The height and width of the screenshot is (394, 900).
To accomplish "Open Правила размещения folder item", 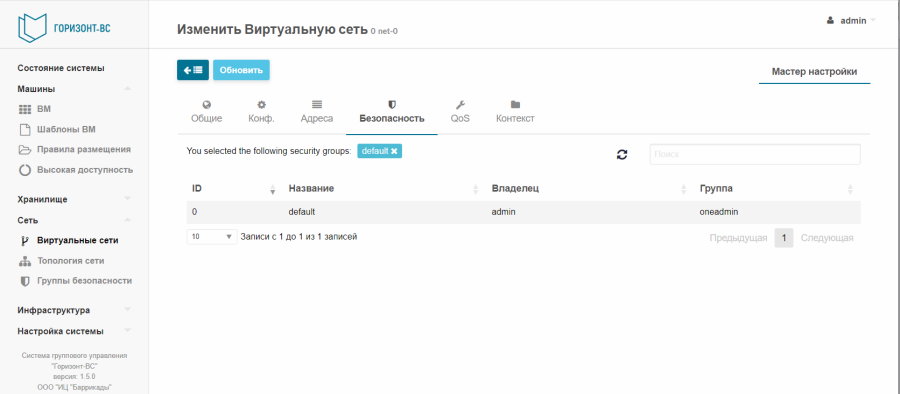I will pos(75,149).
